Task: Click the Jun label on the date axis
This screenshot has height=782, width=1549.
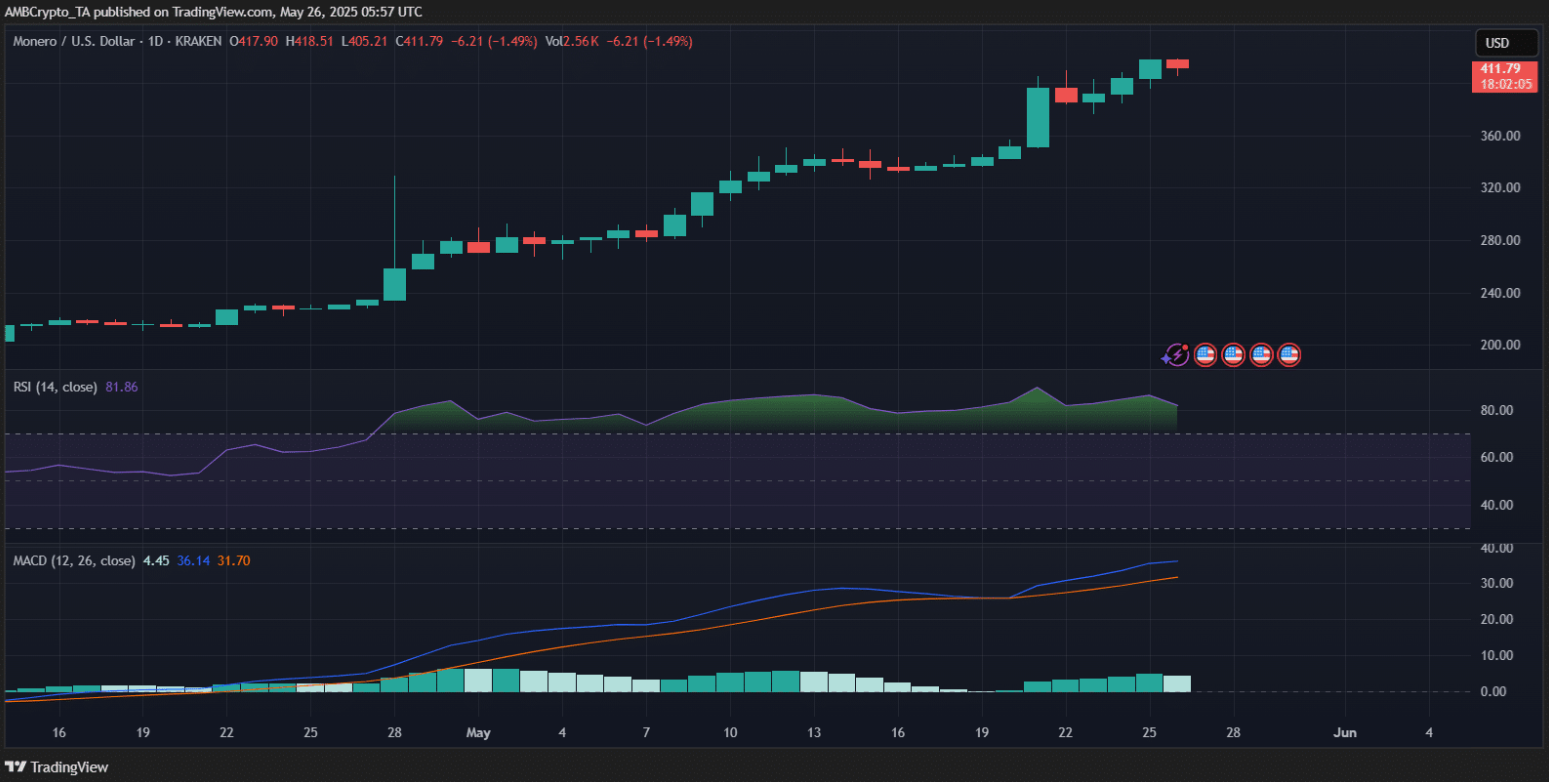Action: pyautogui.click(x=1345, y=732)
